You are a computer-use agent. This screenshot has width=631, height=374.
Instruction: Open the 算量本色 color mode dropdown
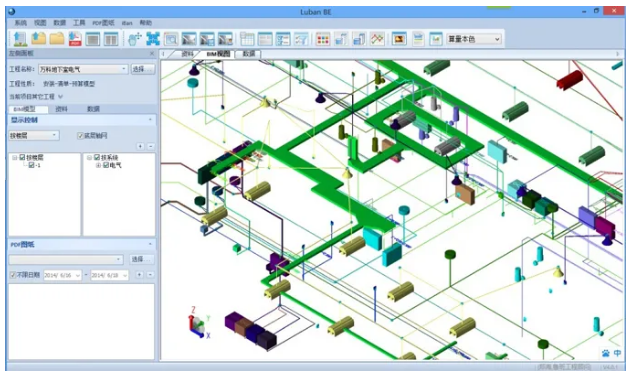(474, 39)
